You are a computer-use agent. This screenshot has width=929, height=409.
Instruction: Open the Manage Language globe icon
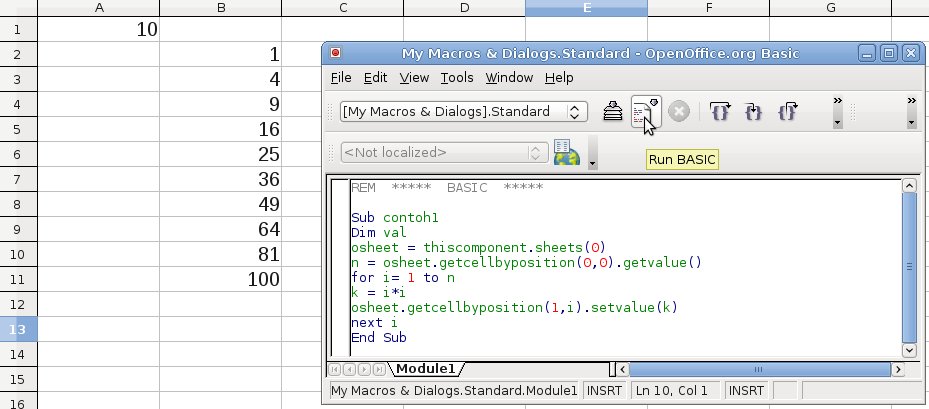pos(566,153)
